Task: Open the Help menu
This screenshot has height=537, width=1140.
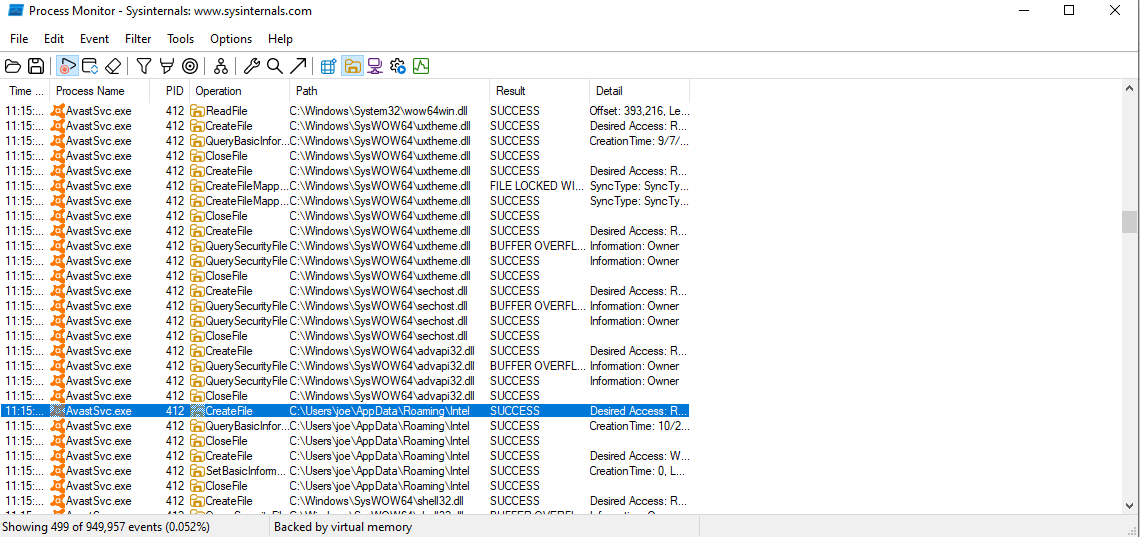Action: coord(280,39)
